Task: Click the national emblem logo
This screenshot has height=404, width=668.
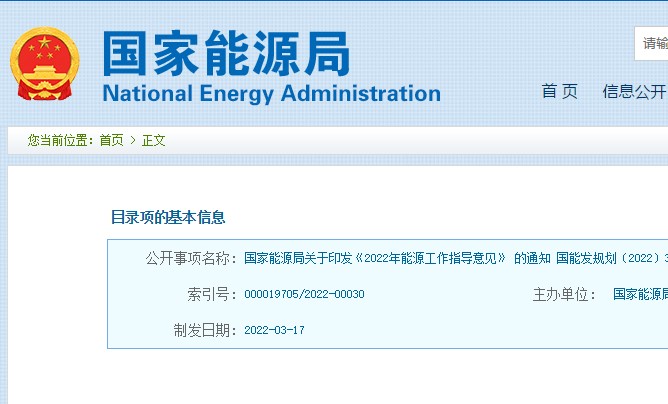Action: pos(45,63)
